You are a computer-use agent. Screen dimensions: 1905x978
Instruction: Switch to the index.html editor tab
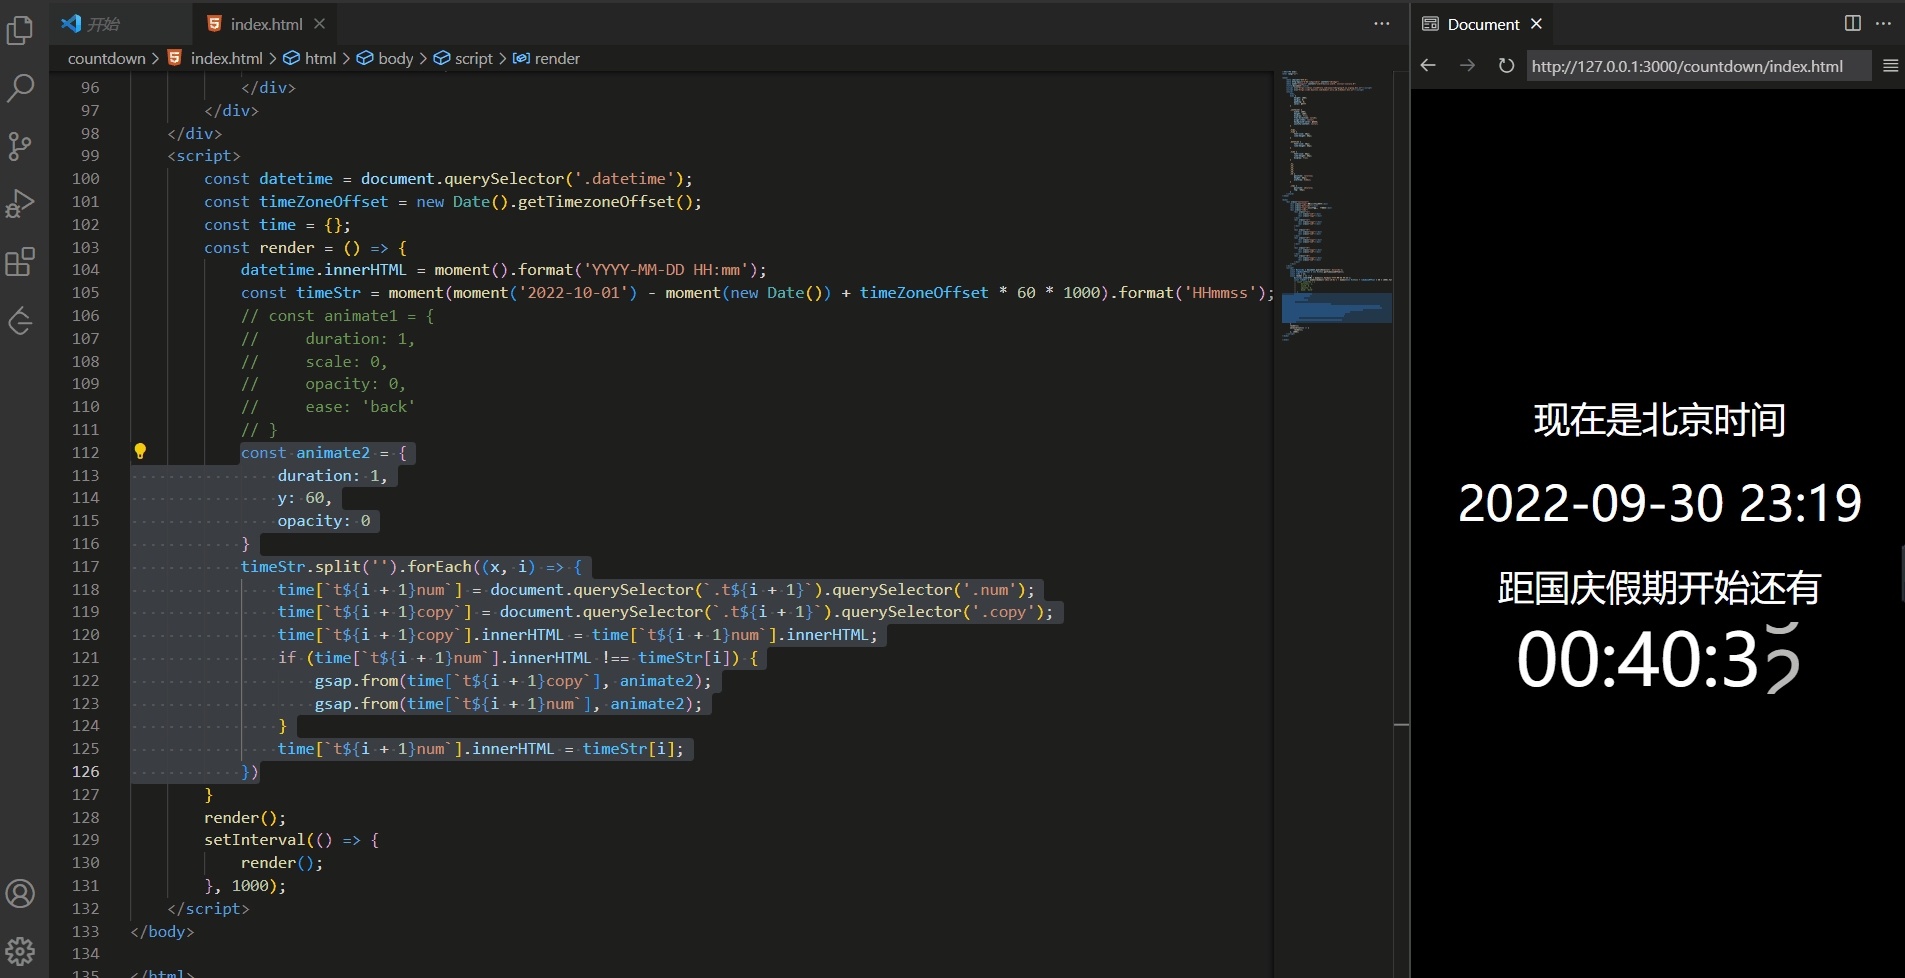[x=265, y=24]
